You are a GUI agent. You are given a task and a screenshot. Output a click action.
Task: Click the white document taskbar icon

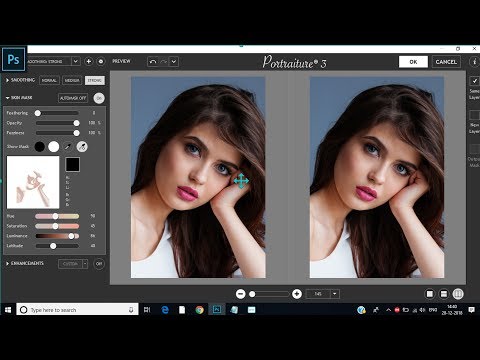(182, 310)
